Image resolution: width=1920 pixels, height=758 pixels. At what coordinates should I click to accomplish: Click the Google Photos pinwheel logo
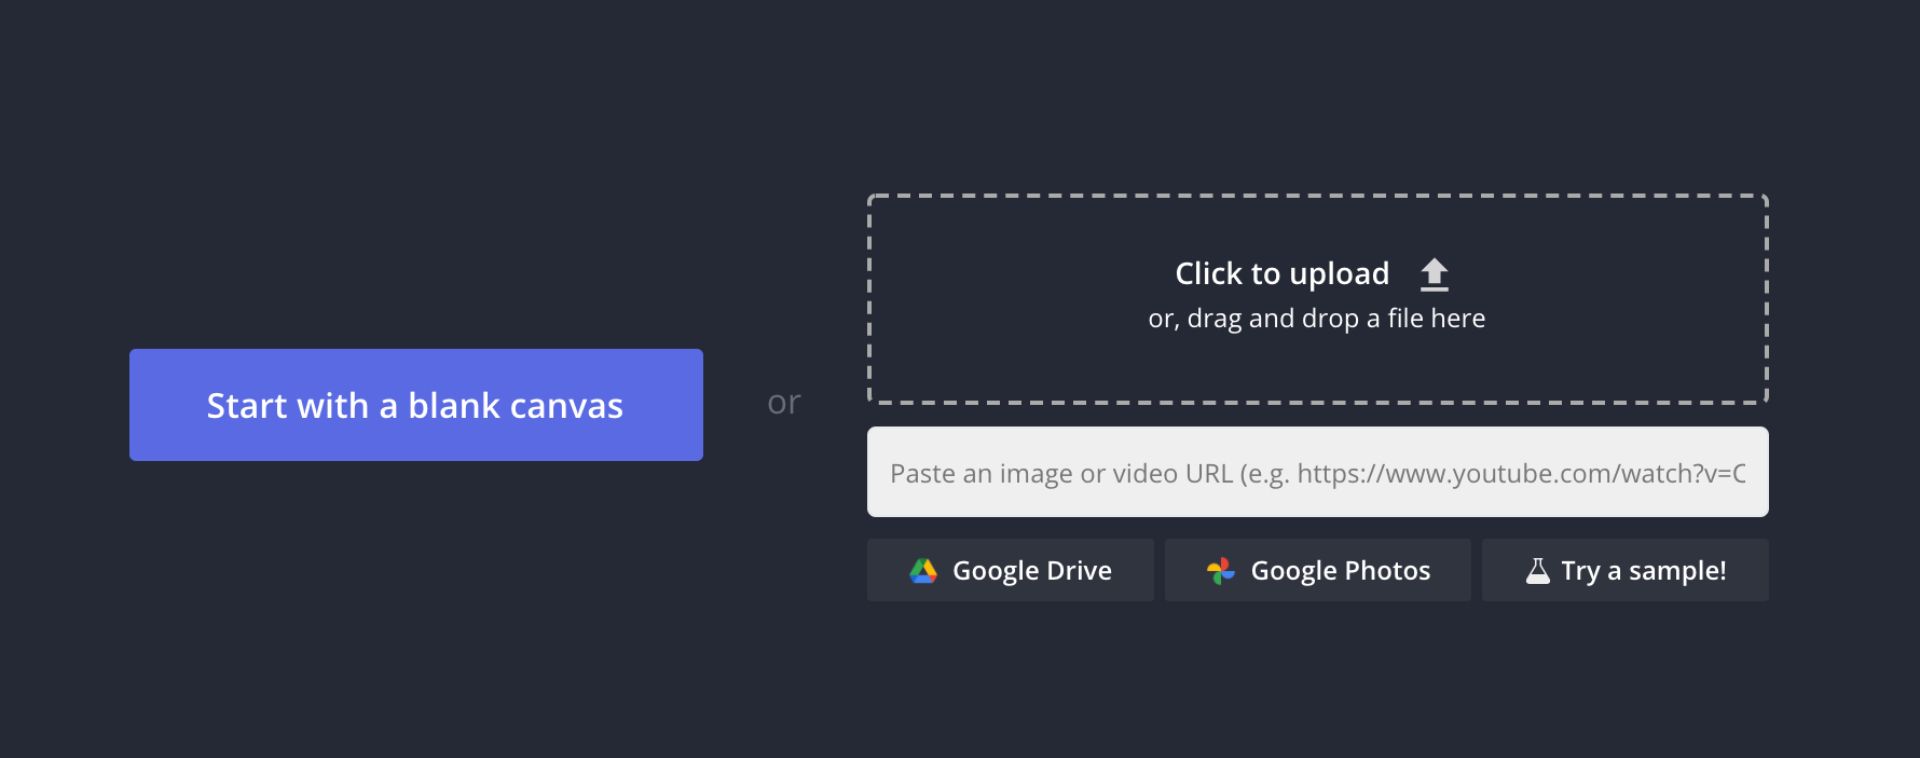pos(1220,571)
